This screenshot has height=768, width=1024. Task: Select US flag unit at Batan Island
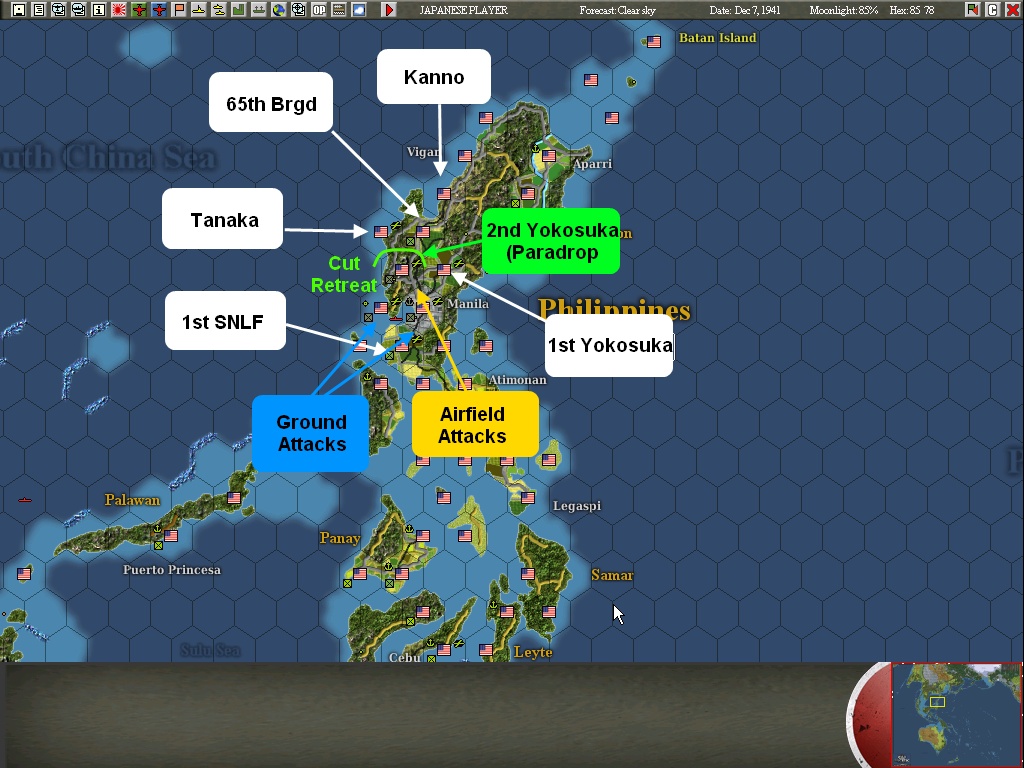tap(654, 42)
